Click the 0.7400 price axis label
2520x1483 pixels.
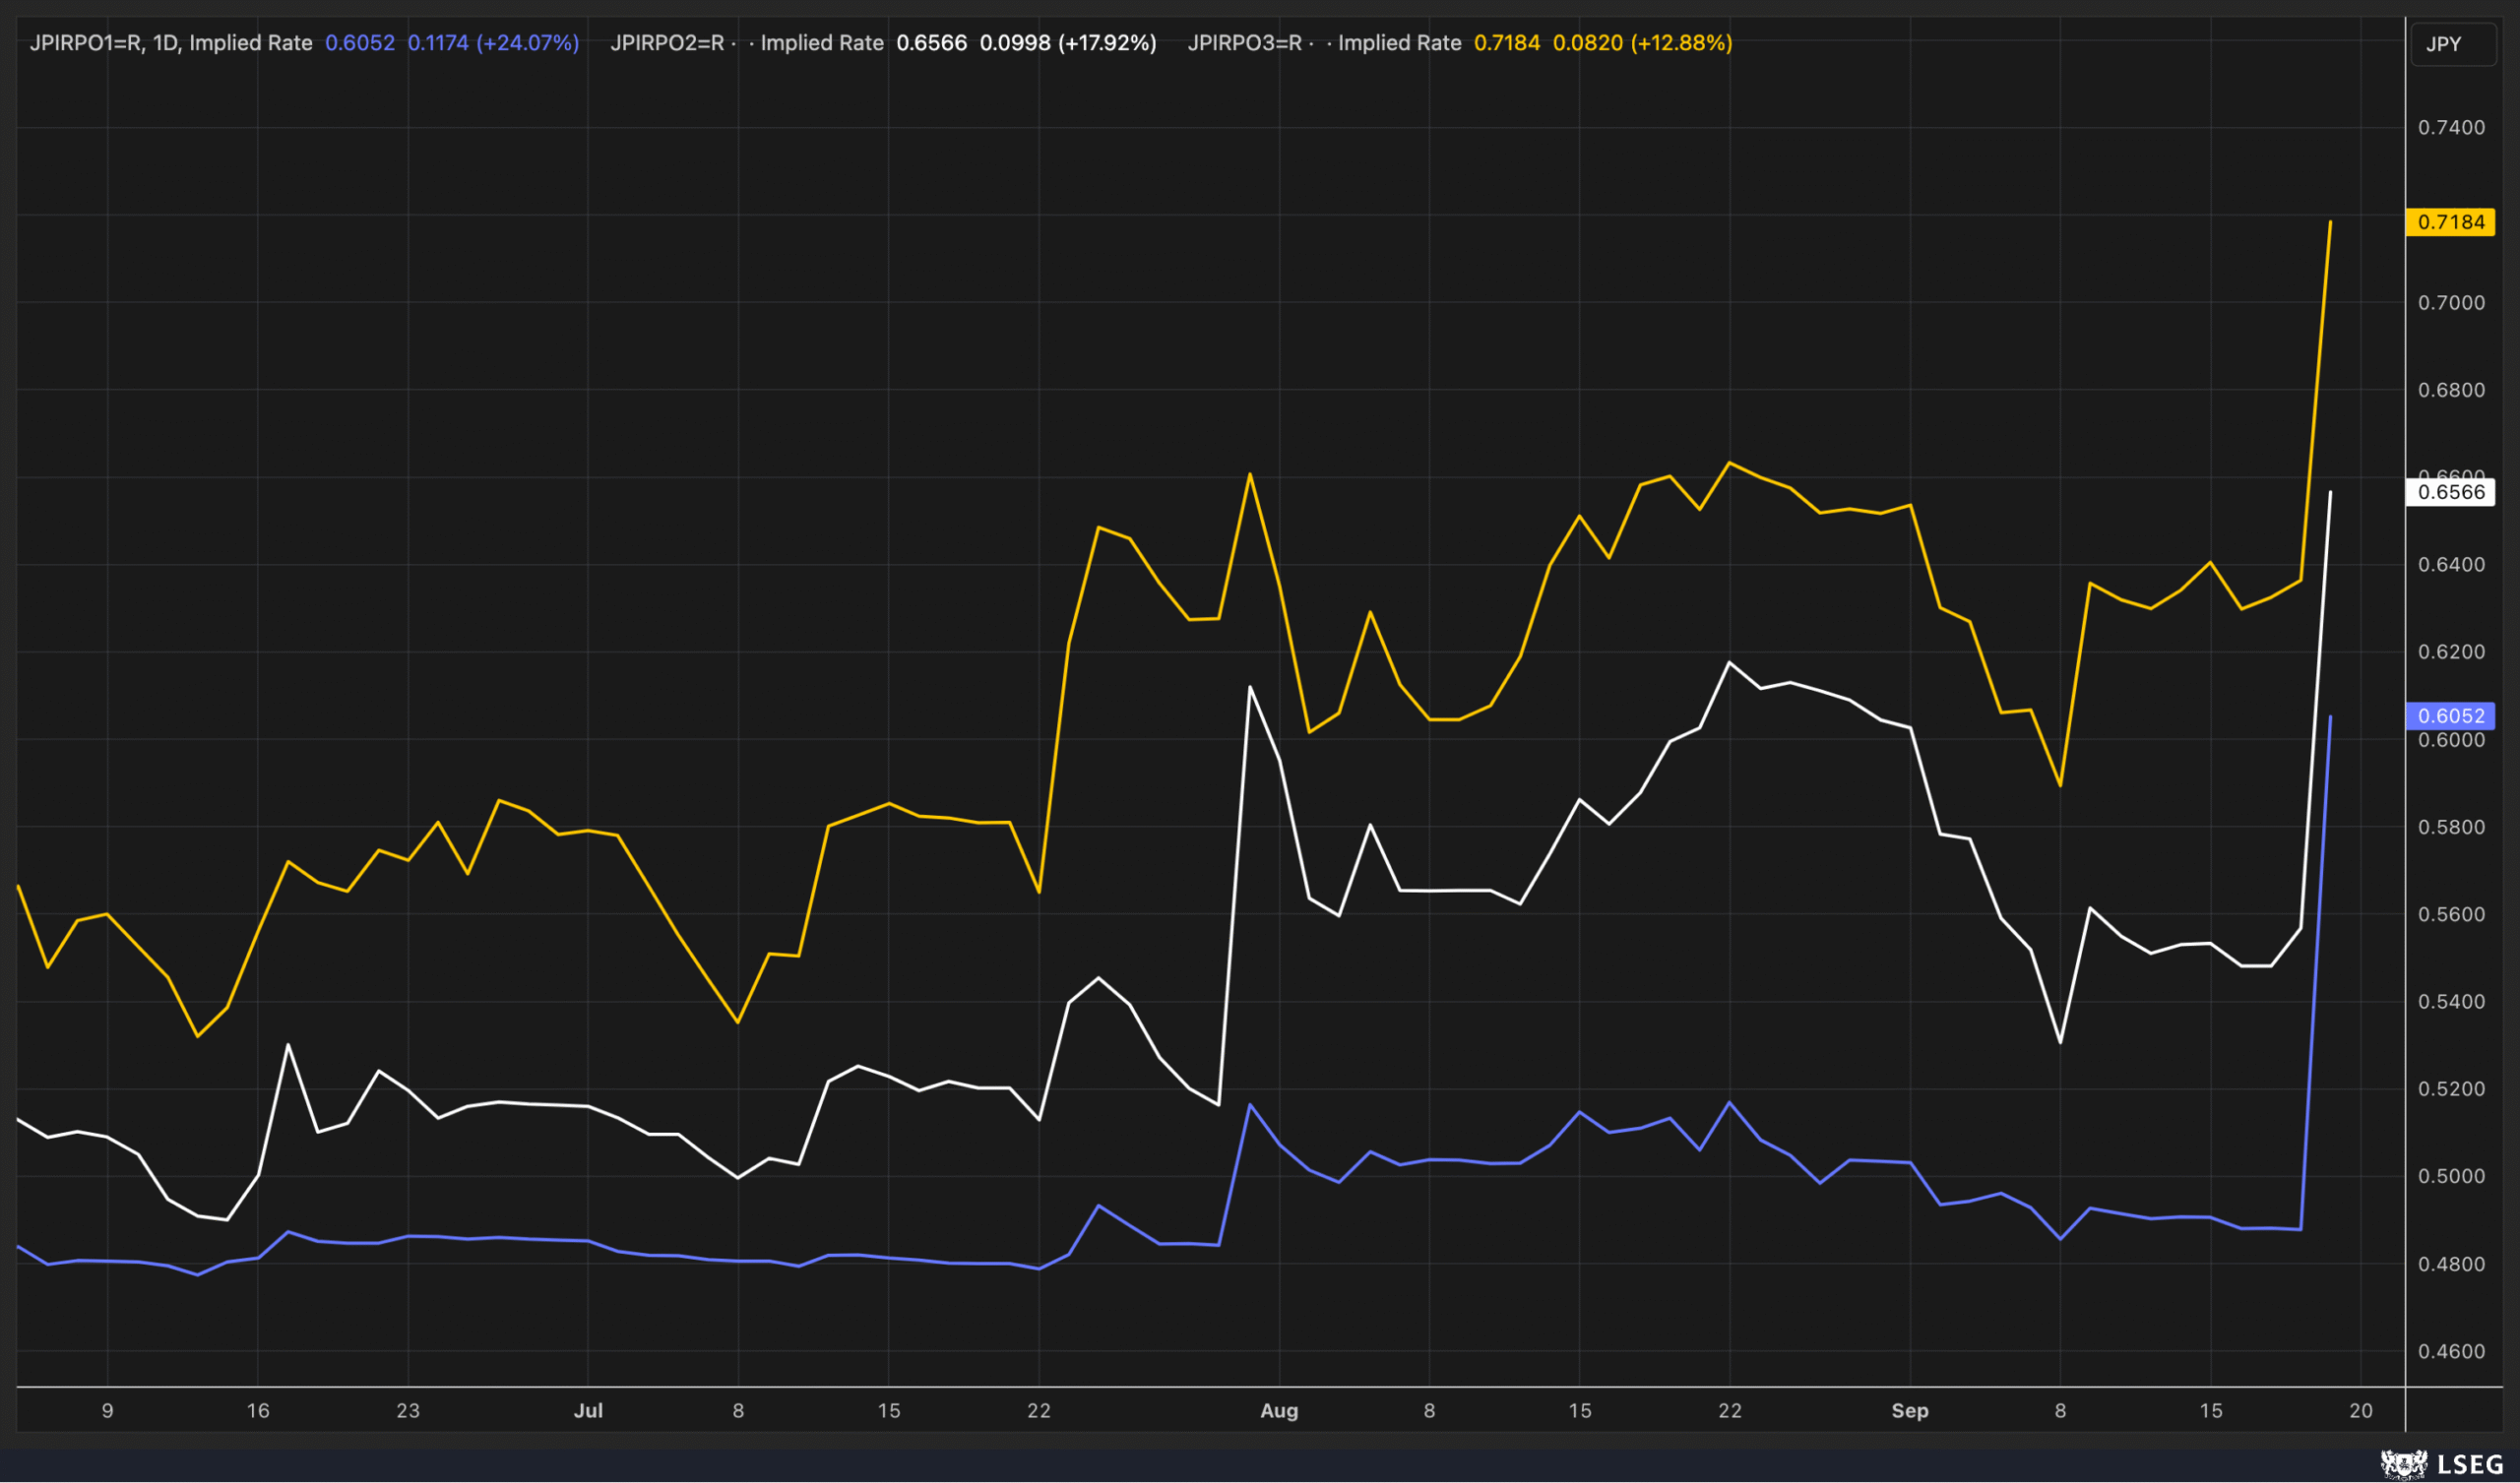2451,127
